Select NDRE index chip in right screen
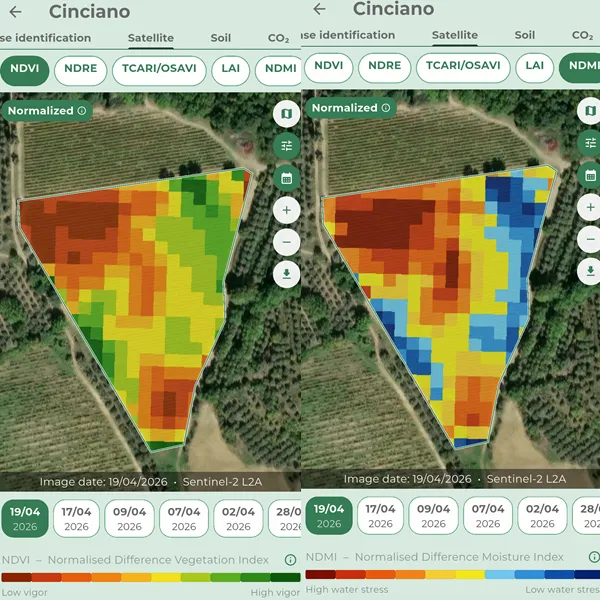This screenshot has height=600, width=600. pos(385,68)
